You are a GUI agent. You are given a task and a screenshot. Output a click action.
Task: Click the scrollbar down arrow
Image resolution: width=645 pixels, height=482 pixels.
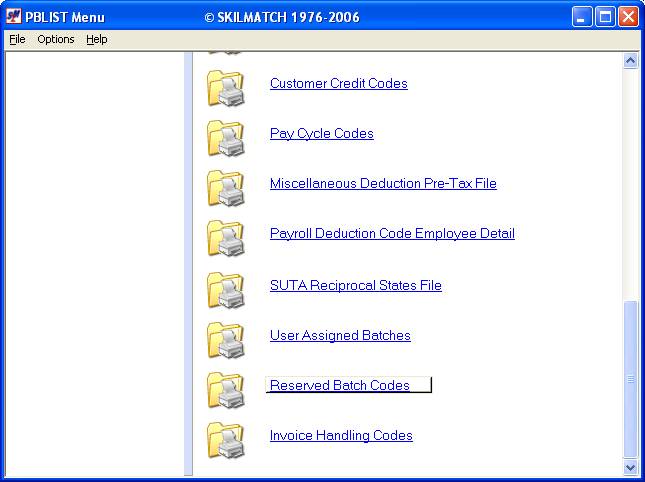[x=630, y=466]
